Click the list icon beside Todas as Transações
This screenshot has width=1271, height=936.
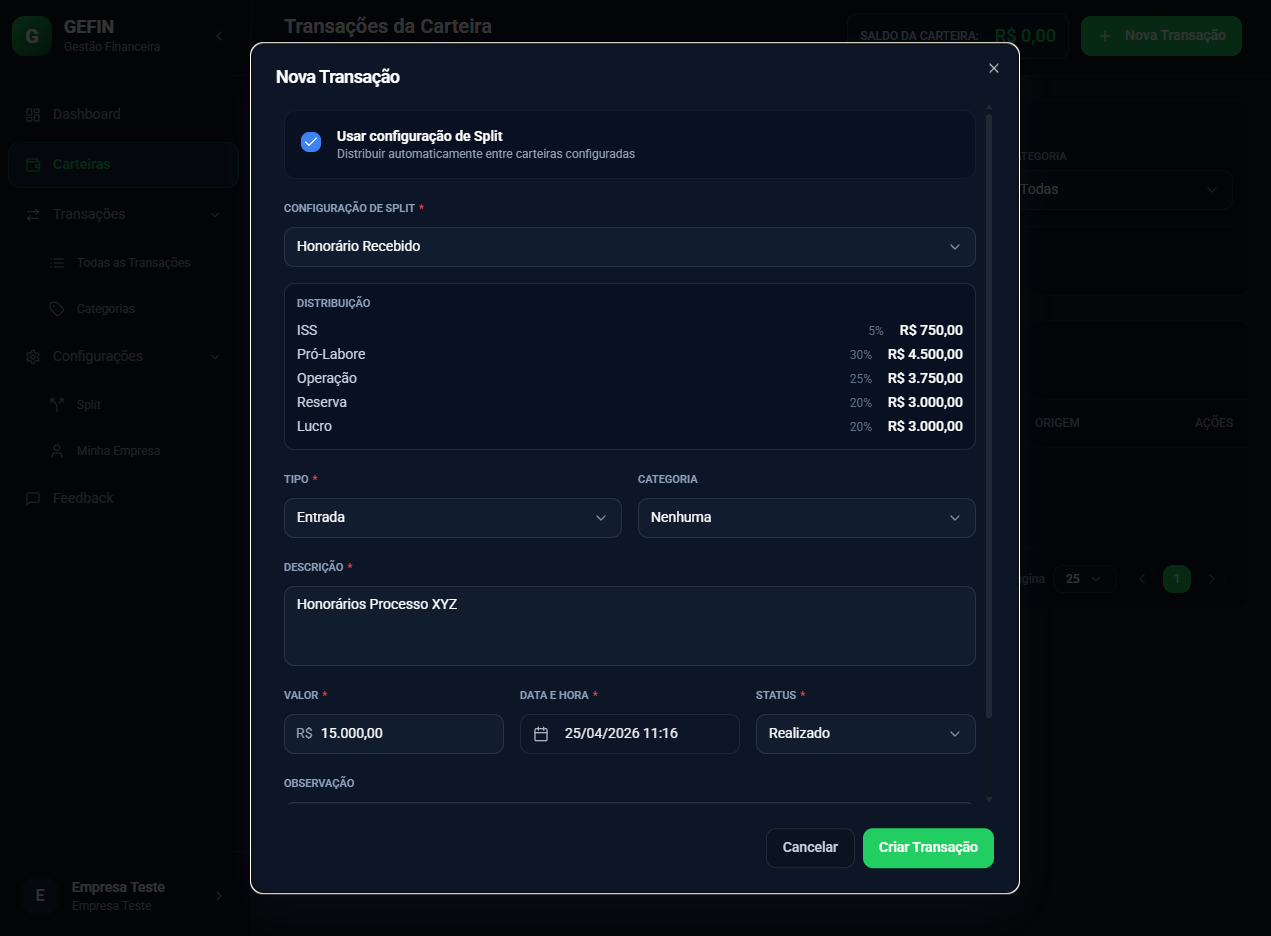tap(57, 263)
